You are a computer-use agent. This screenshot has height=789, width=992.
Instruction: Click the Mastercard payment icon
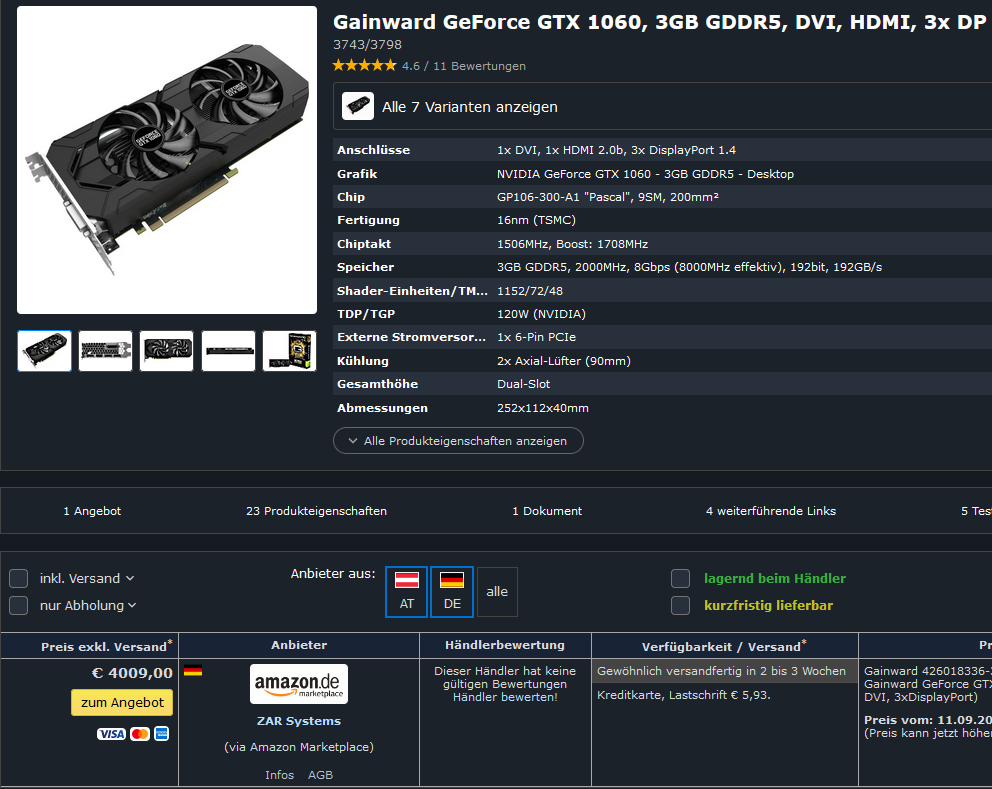(140, 734)
